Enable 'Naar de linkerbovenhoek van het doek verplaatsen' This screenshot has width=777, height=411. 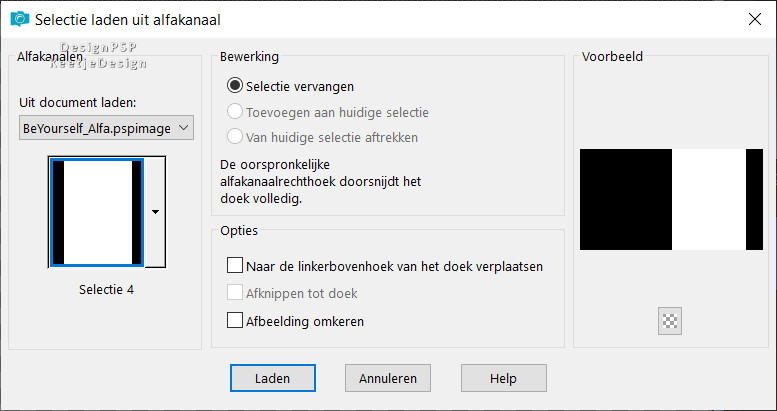point(236,267)
